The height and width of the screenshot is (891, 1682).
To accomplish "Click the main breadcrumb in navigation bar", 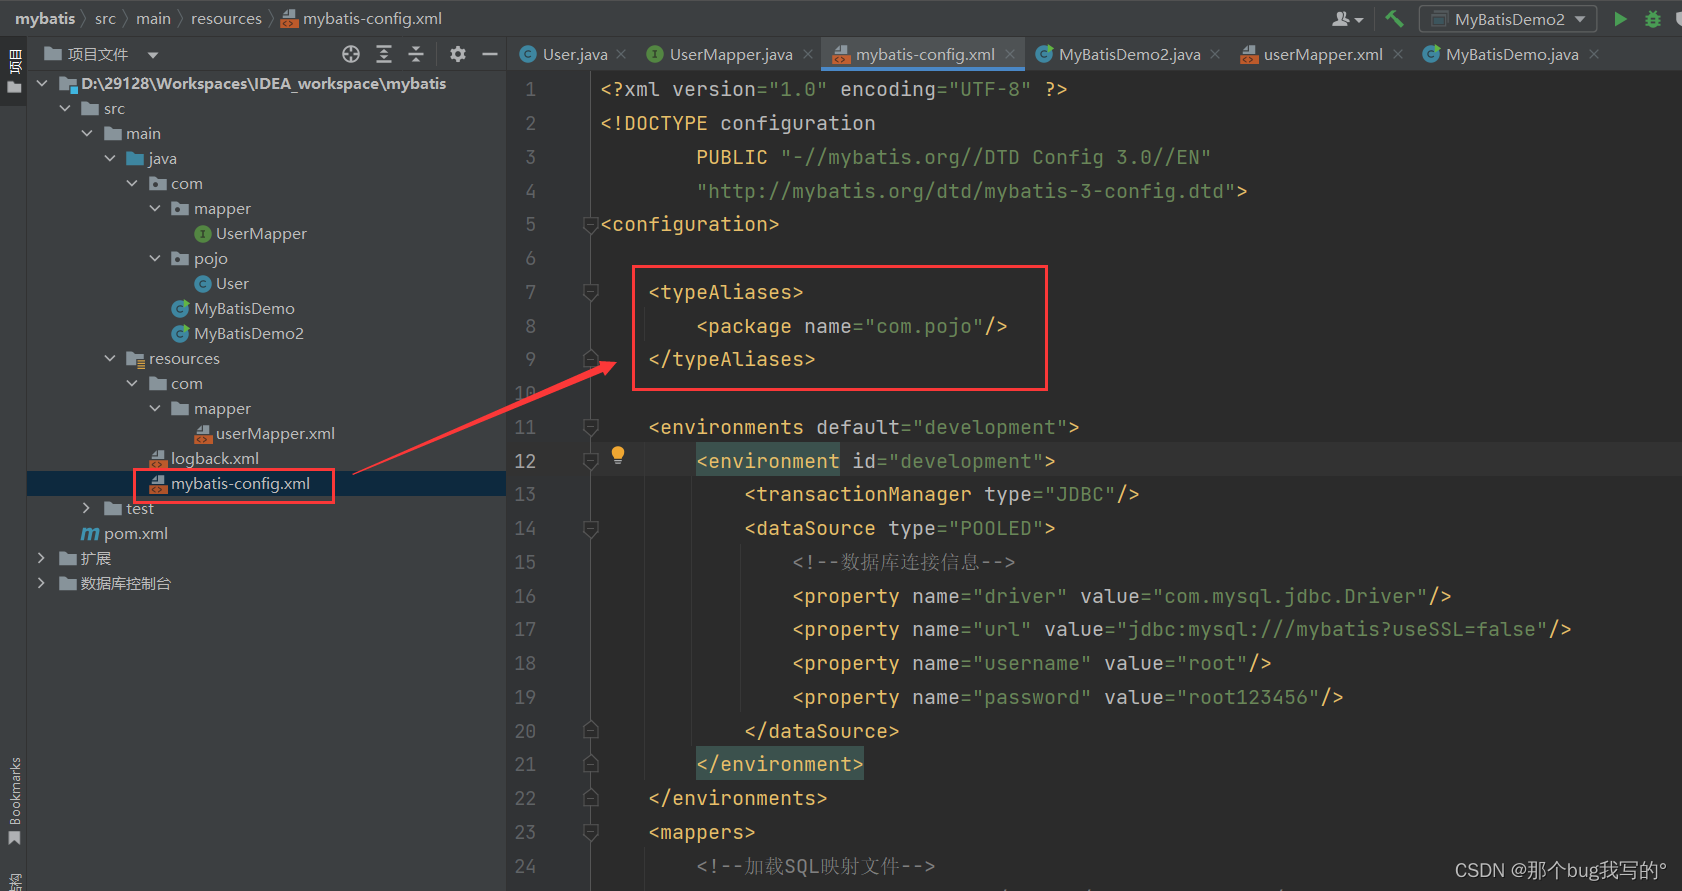I will tap(153, 18).
